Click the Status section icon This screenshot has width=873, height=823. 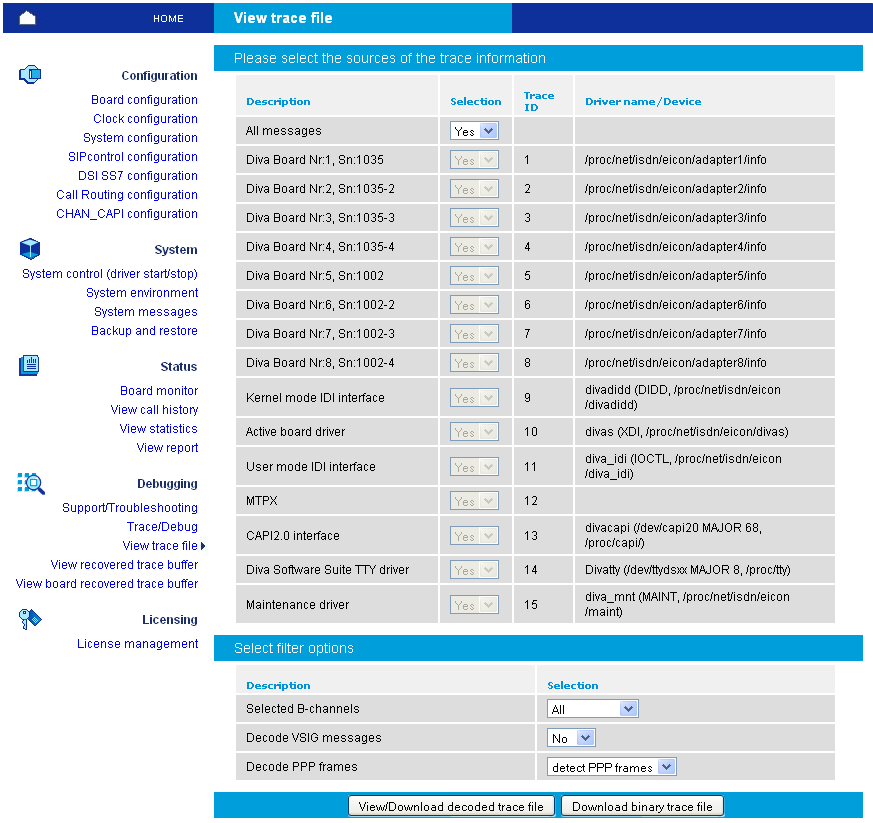pos(30,365)
